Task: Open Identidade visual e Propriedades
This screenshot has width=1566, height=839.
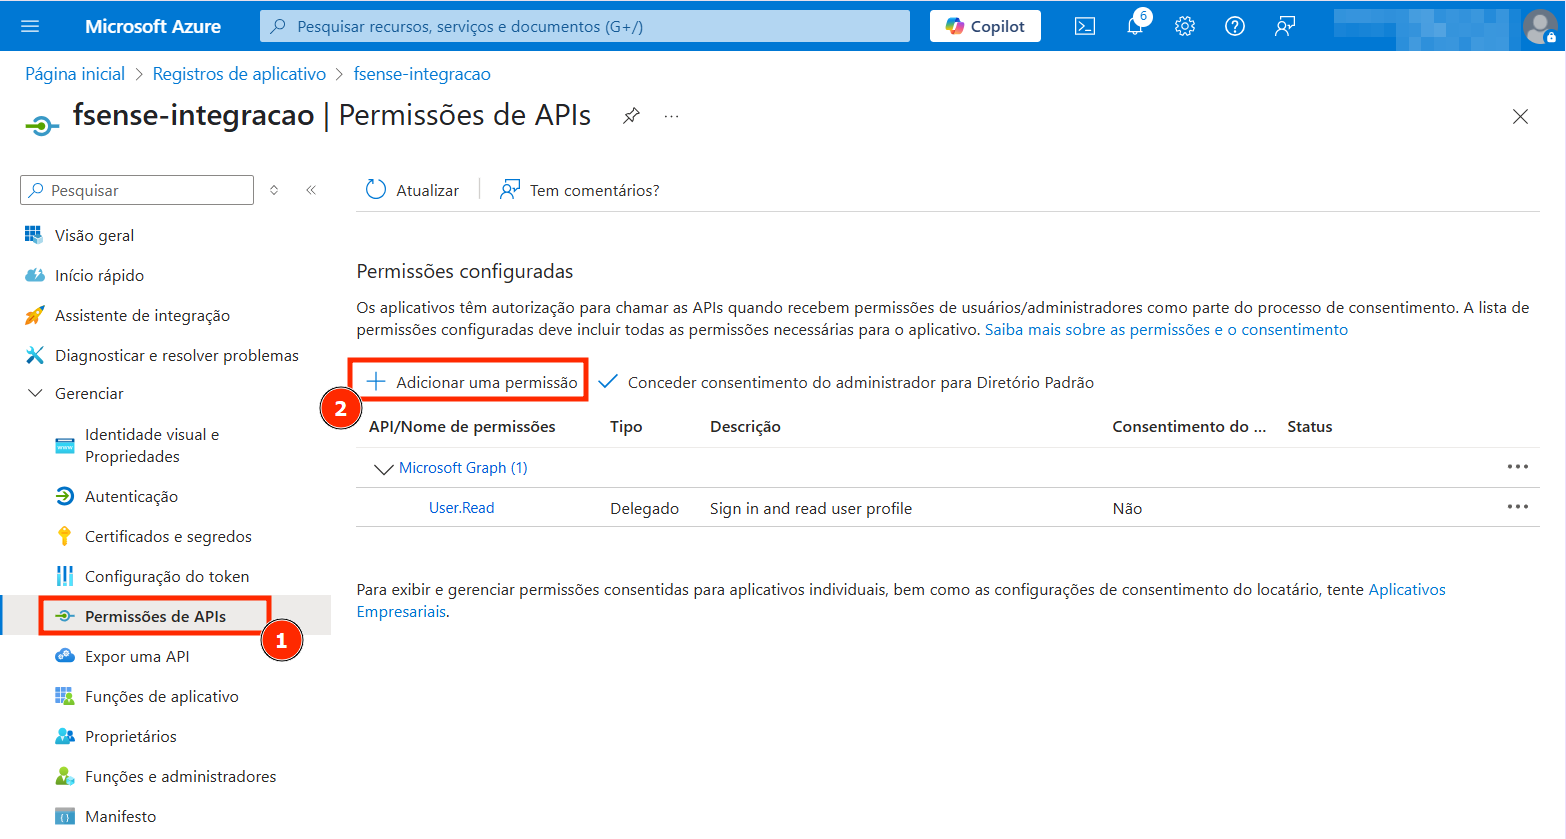Action: click(x=152, y=445)
